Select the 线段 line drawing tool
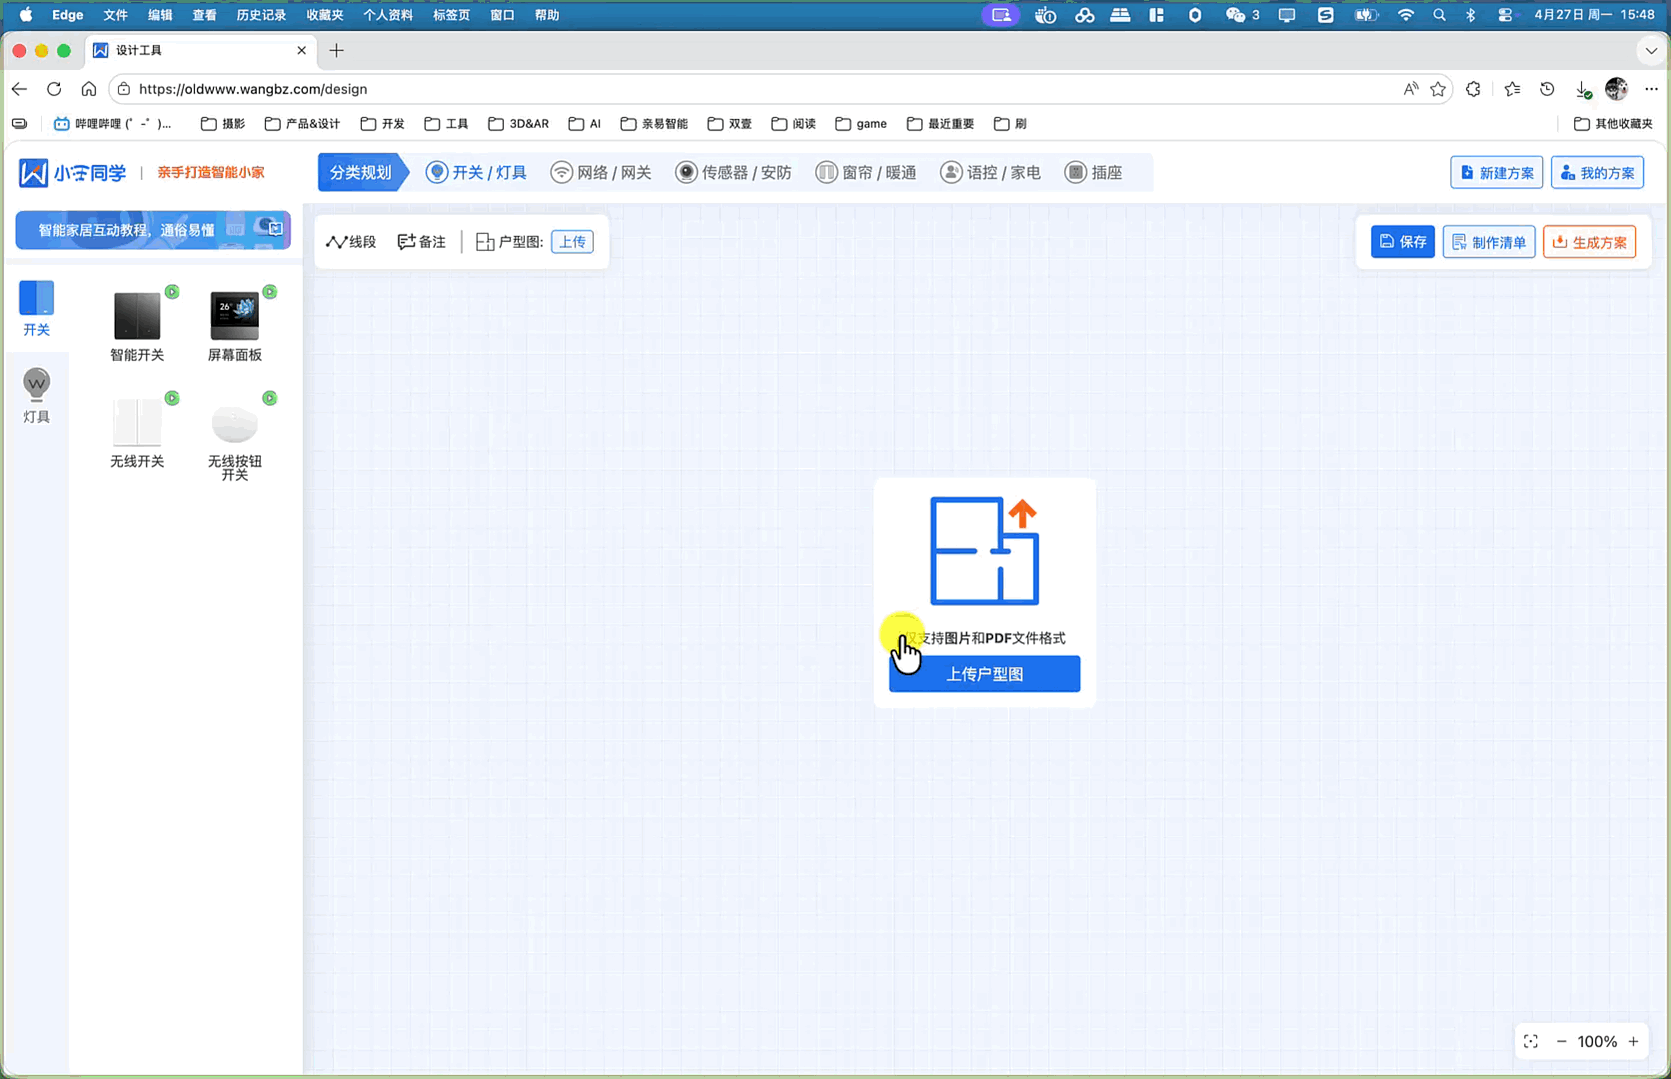This screenshot has height=1079, width=1671. (x=351, y=242)
